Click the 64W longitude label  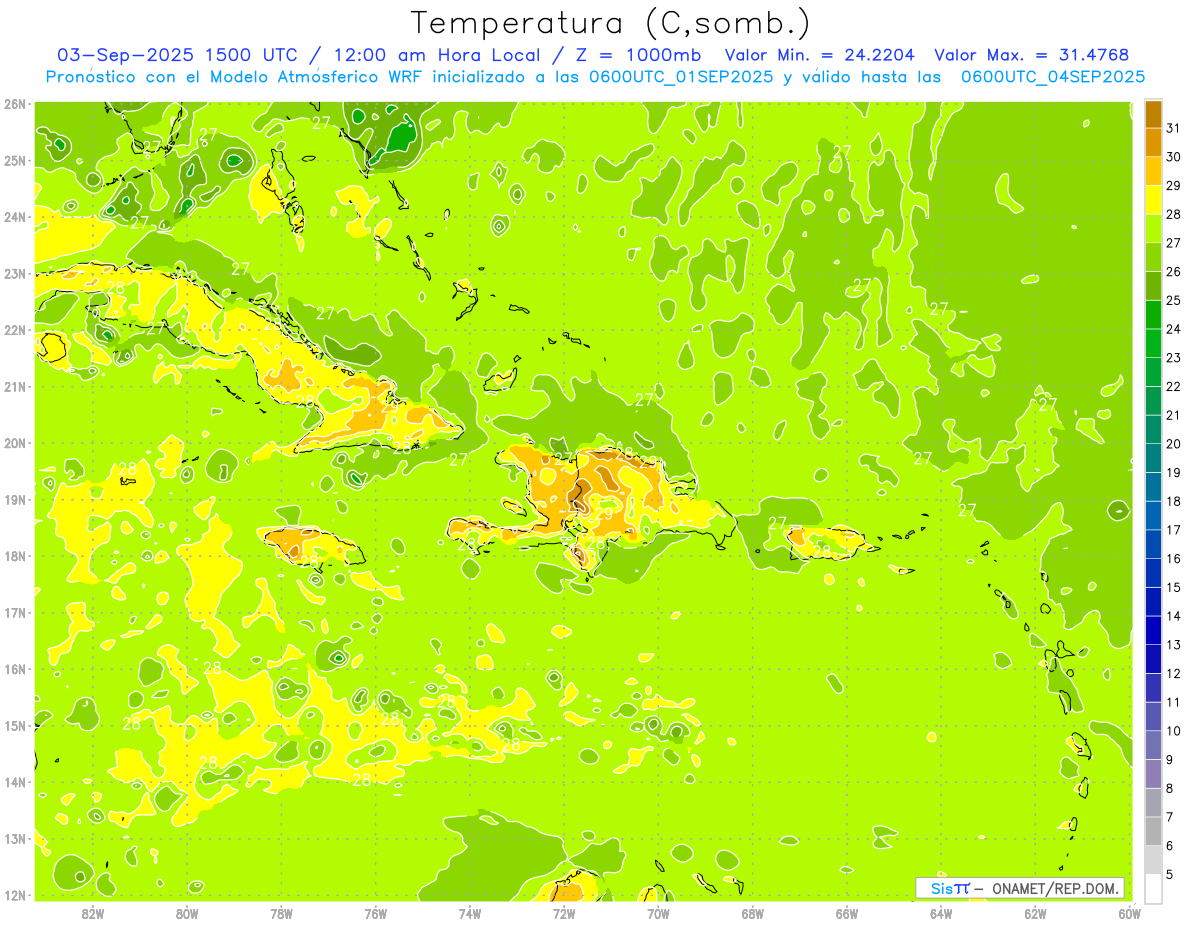coord(941,913)
